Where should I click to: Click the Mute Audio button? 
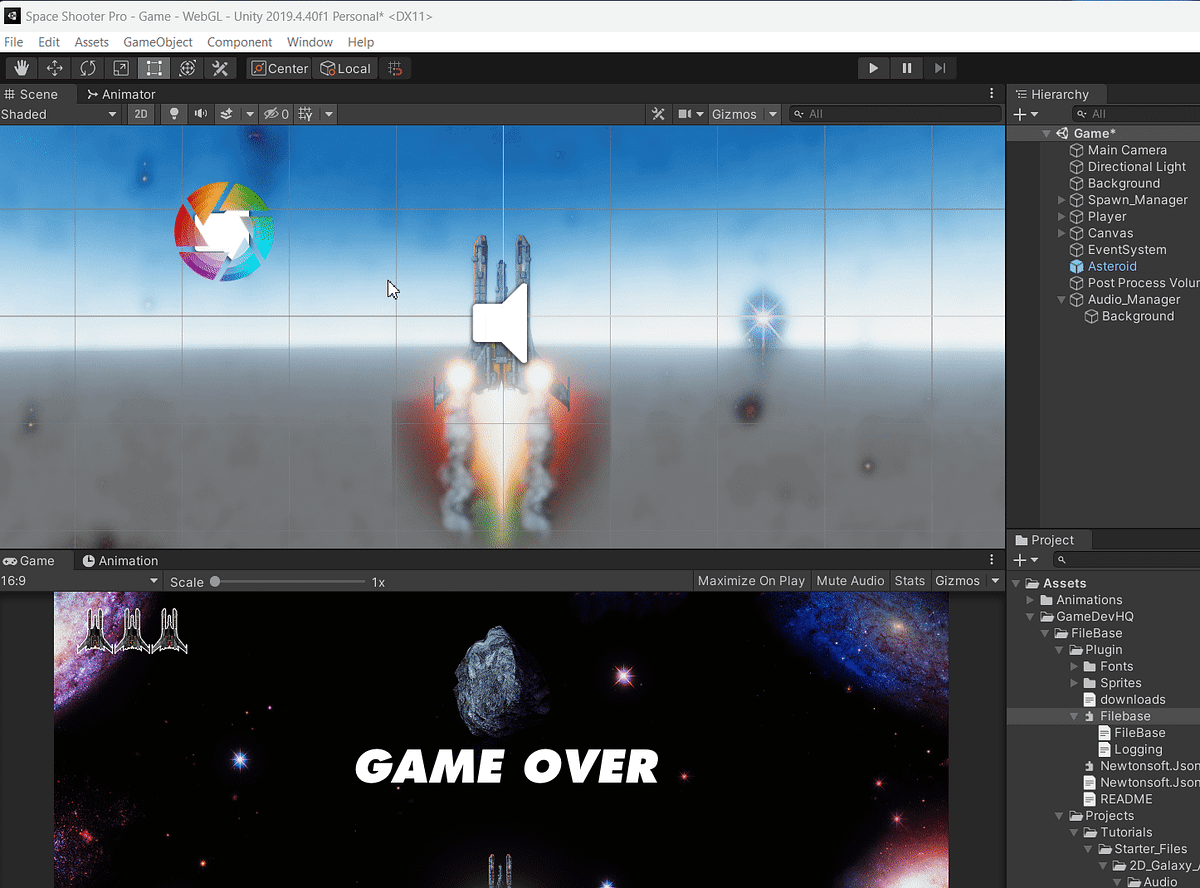pyautogui.click(x=850, y=580)
